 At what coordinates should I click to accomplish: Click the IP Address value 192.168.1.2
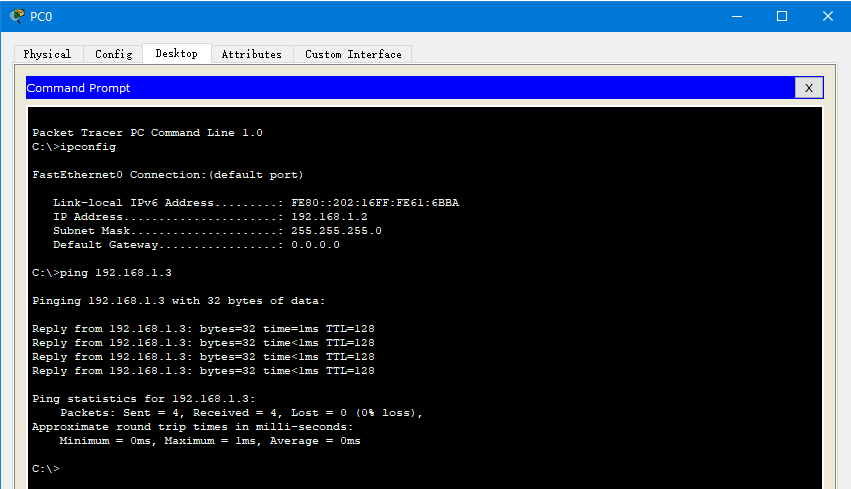[x=329, y=217]
